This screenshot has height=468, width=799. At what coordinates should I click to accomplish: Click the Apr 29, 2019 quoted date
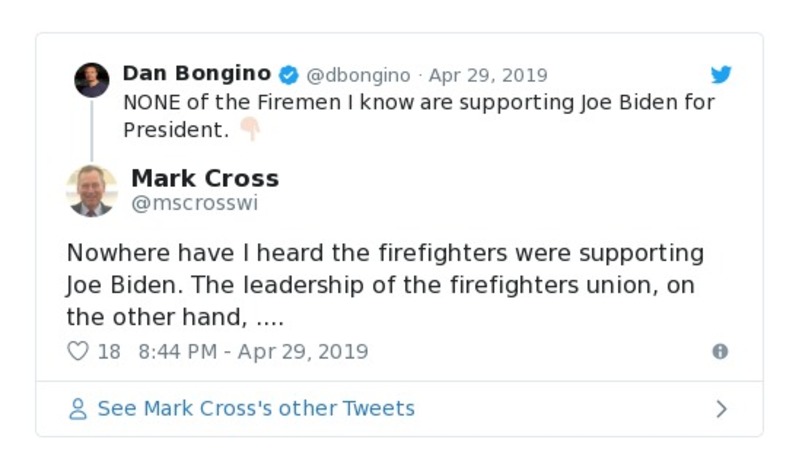click(488, 76)
